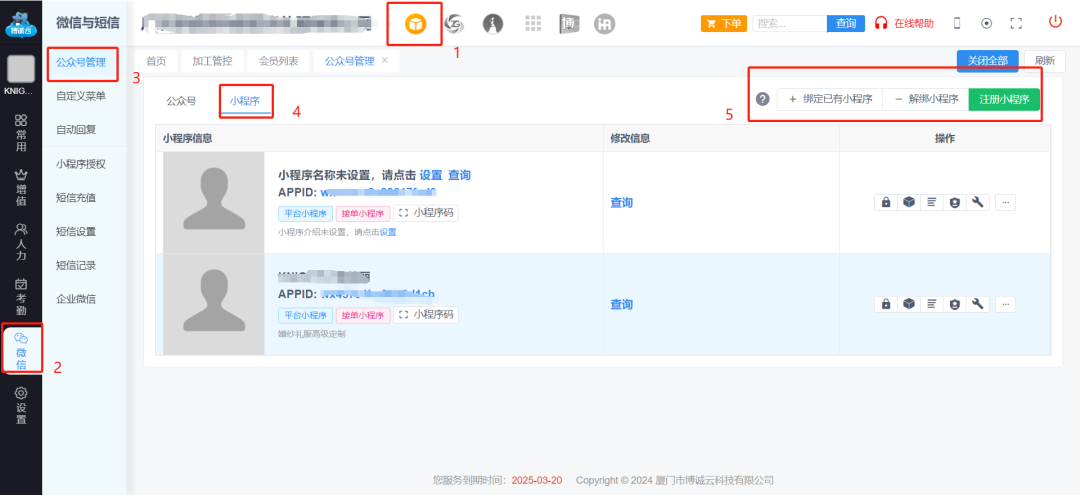Open 常用 in the left sidebar
This screenshot has width=1080, height=495.
21,132
